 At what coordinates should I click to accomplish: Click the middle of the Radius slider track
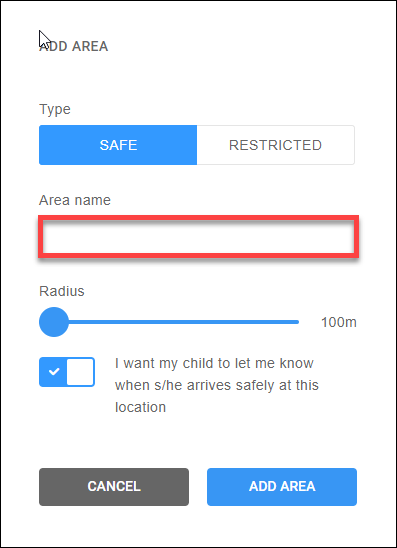[169, 322]
